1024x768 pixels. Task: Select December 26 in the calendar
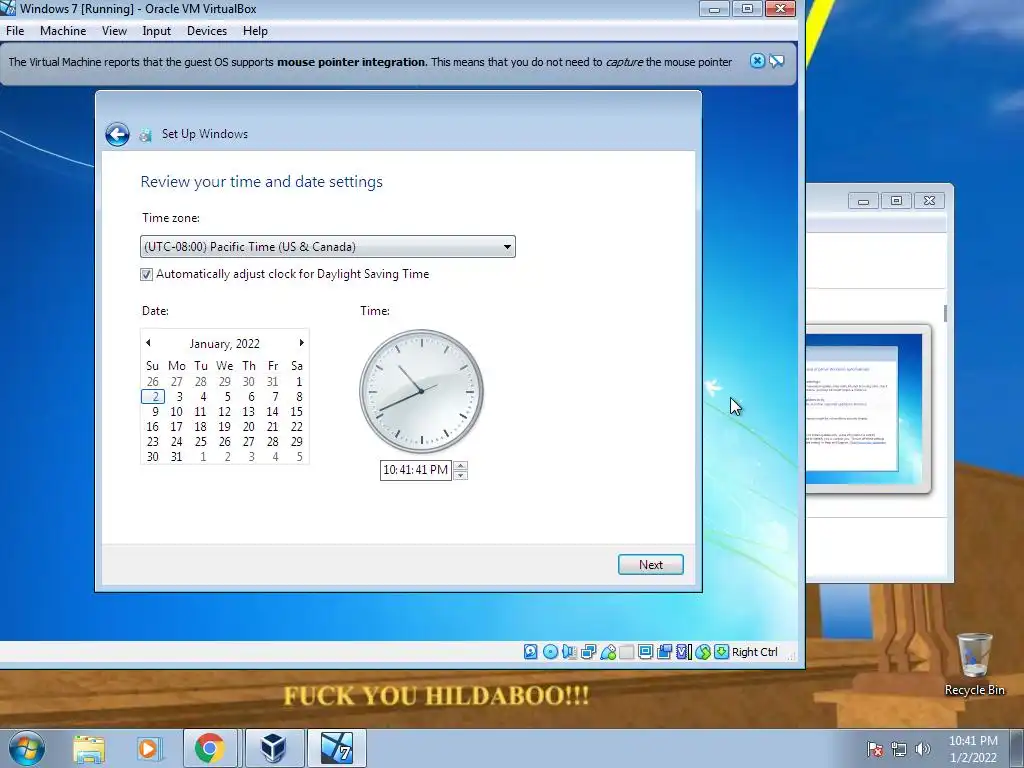point(153,381)
